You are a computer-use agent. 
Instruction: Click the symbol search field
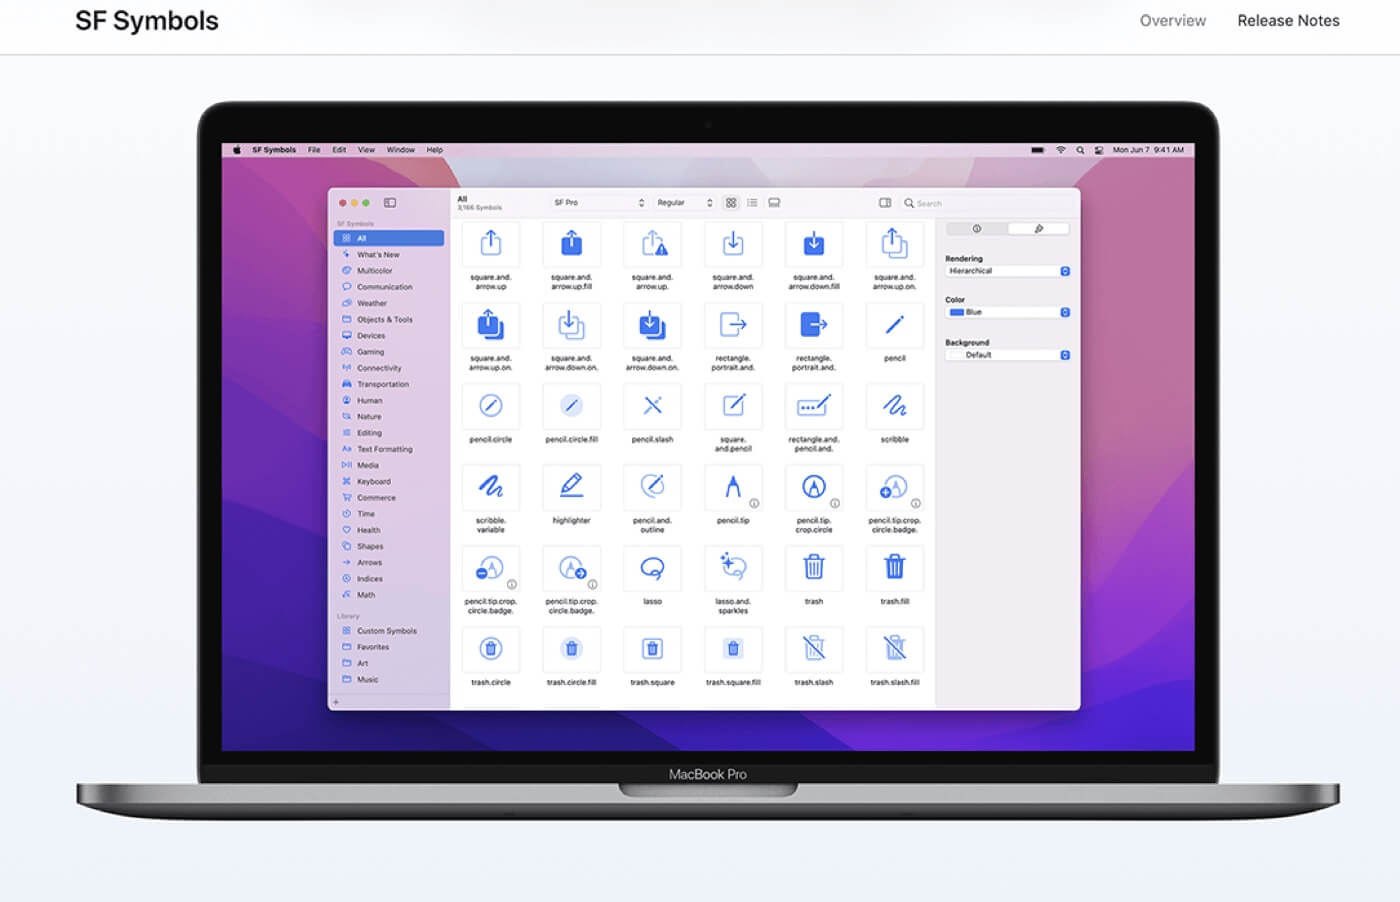[x=985, y=203]
